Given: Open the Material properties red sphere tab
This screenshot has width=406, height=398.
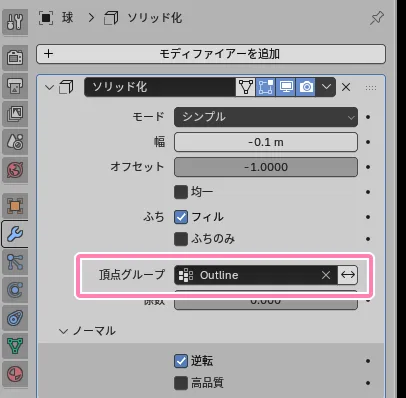Looking at the screenshot, I should click(x=15, y=374).
